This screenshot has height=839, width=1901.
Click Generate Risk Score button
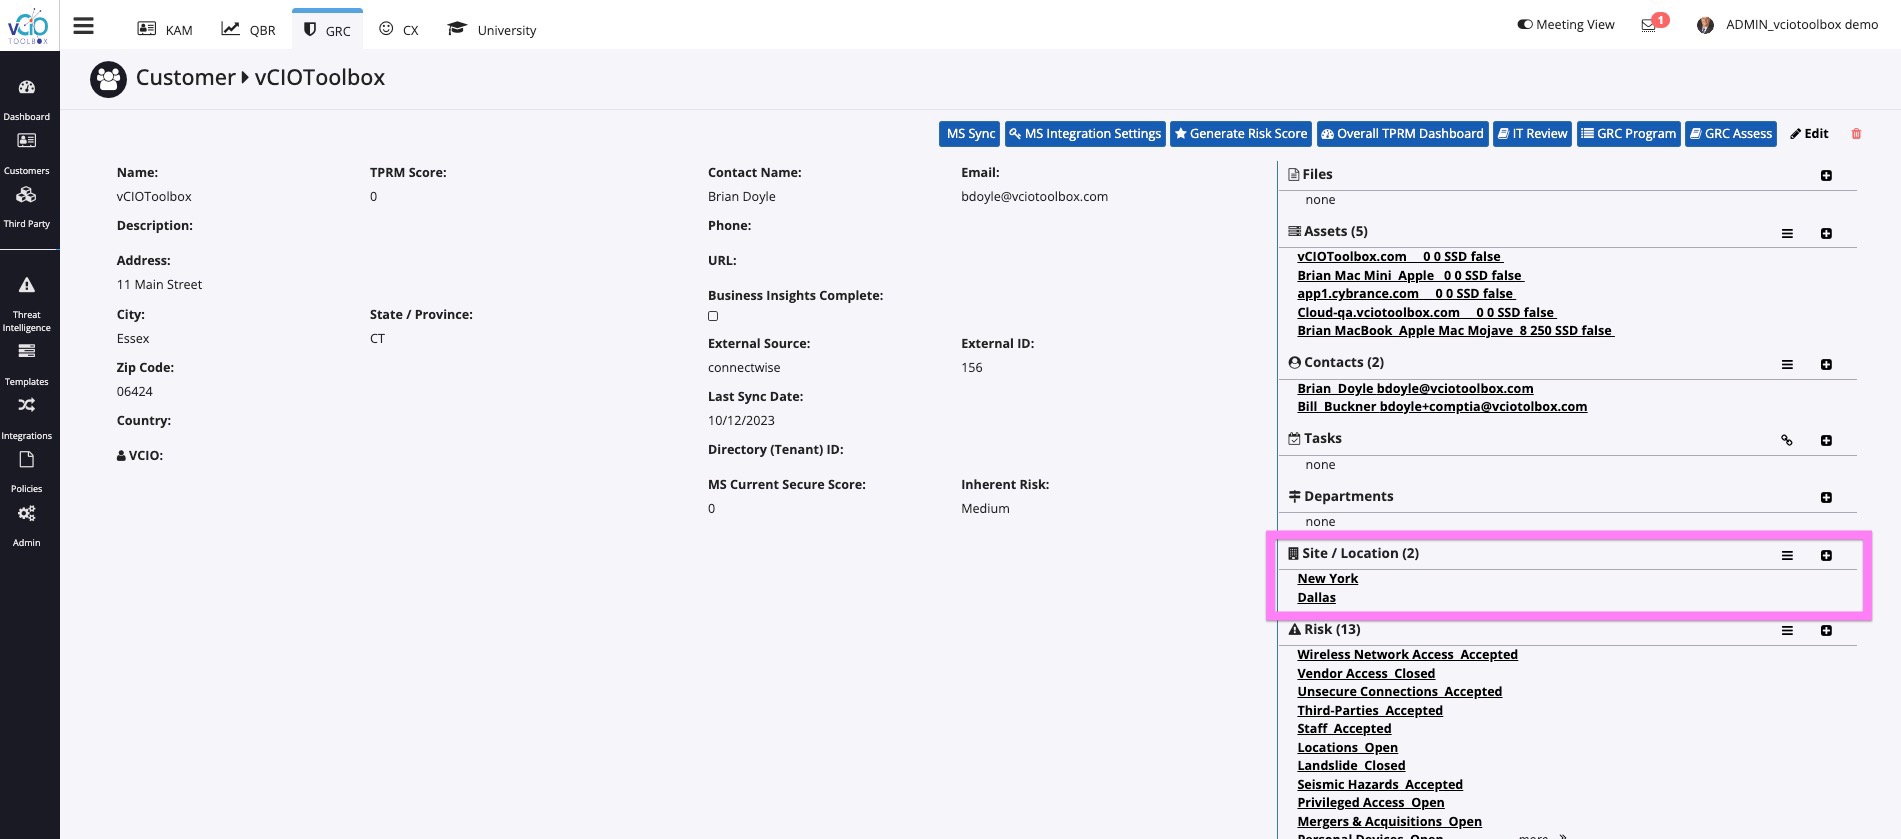1240,134
